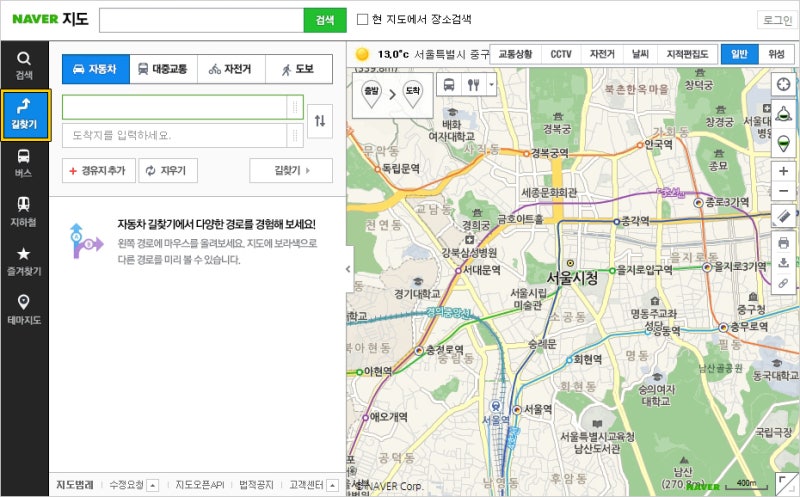Toggle 날씨 weather layer
This screenshot has height=497, width=800.
pyautogui.click(x=640, y=54)
